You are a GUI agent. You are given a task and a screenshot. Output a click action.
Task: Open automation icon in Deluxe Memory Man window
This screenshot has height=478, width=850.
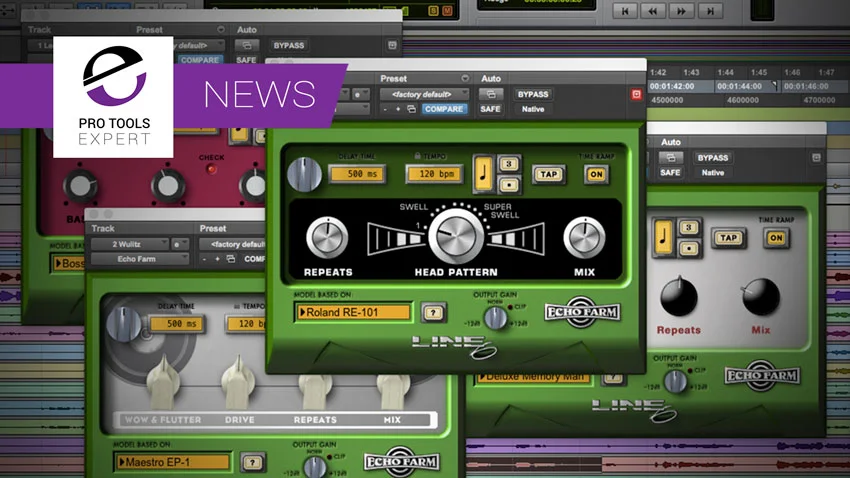coord(671,158)
